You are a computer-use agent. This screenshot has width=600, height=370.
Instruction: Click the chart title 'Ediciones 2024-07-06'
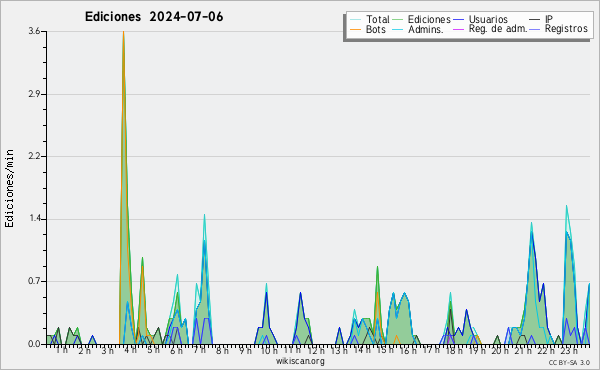point(154,17)
